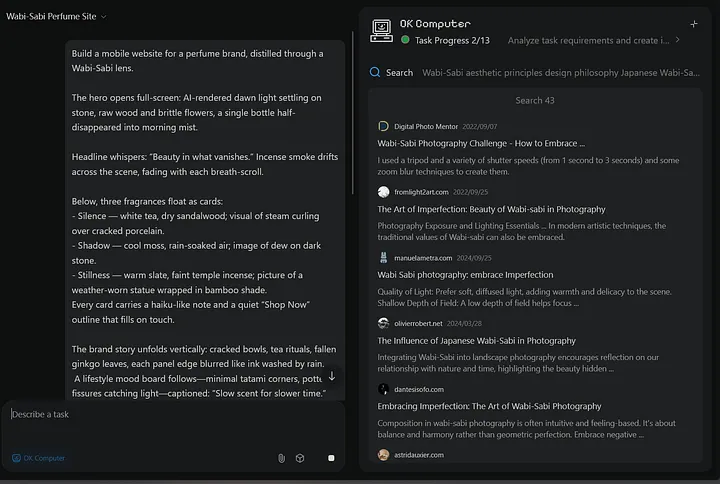The height and width of the screenshot is (484, 720).
Task: Click the Digital Photo Mentor source icon
Action: [x=383, y=126]
